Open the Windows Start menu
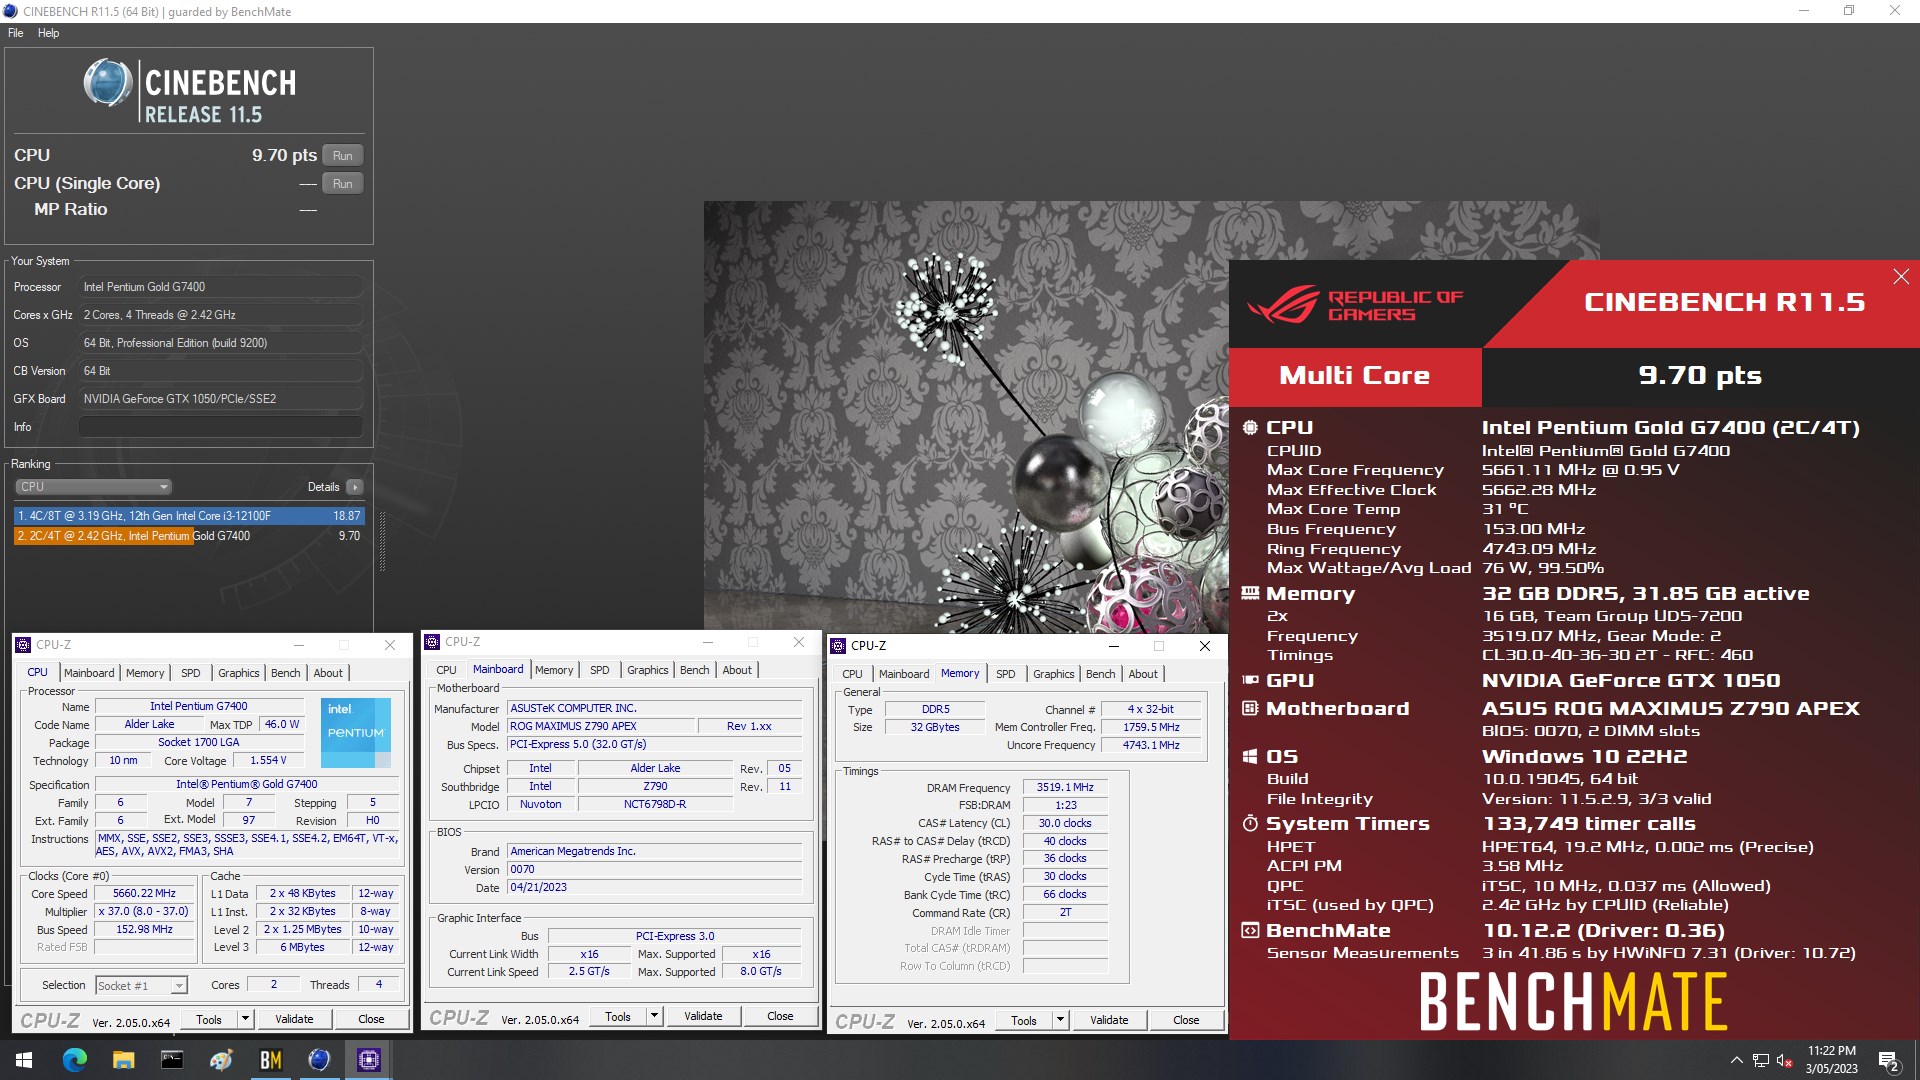The height and width of the screenshot is (1080, 1920). (24, 1060)
